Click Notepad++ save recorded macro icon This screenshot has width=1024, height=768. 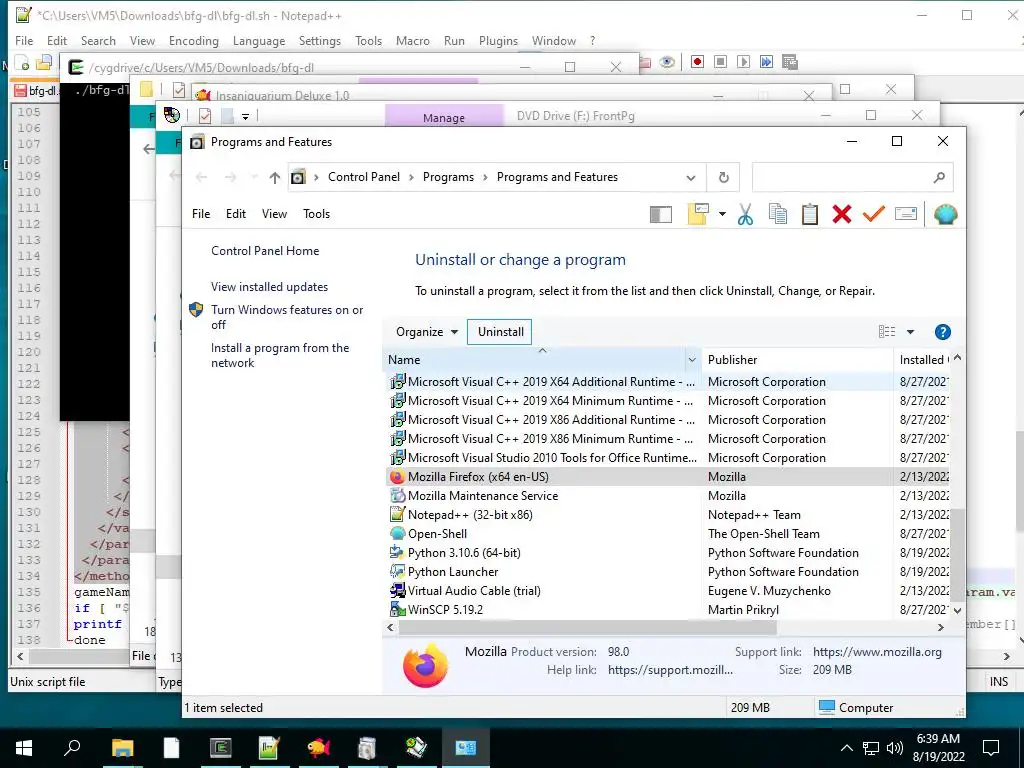(x=790, y=62)
